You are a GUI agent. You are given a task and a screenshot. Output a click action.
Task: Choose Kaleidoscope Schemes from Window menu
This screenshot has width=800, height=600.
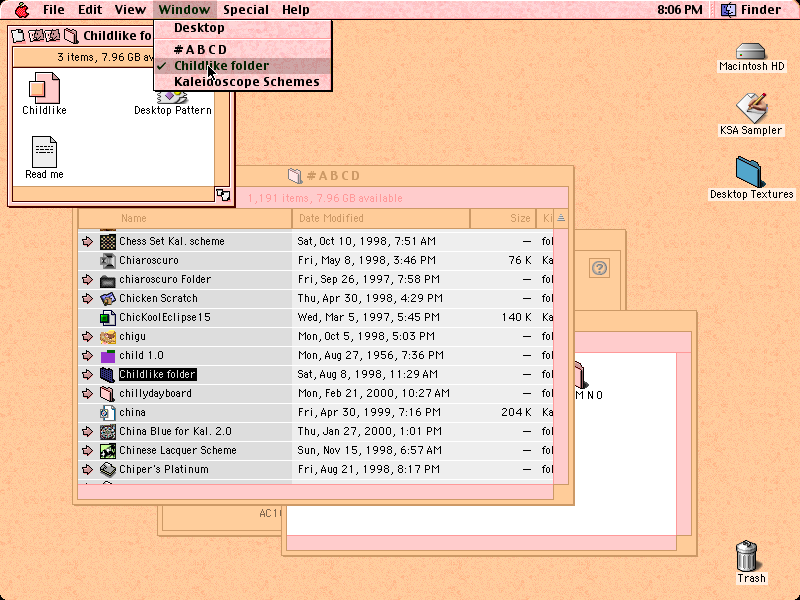(x=243, y=82)
